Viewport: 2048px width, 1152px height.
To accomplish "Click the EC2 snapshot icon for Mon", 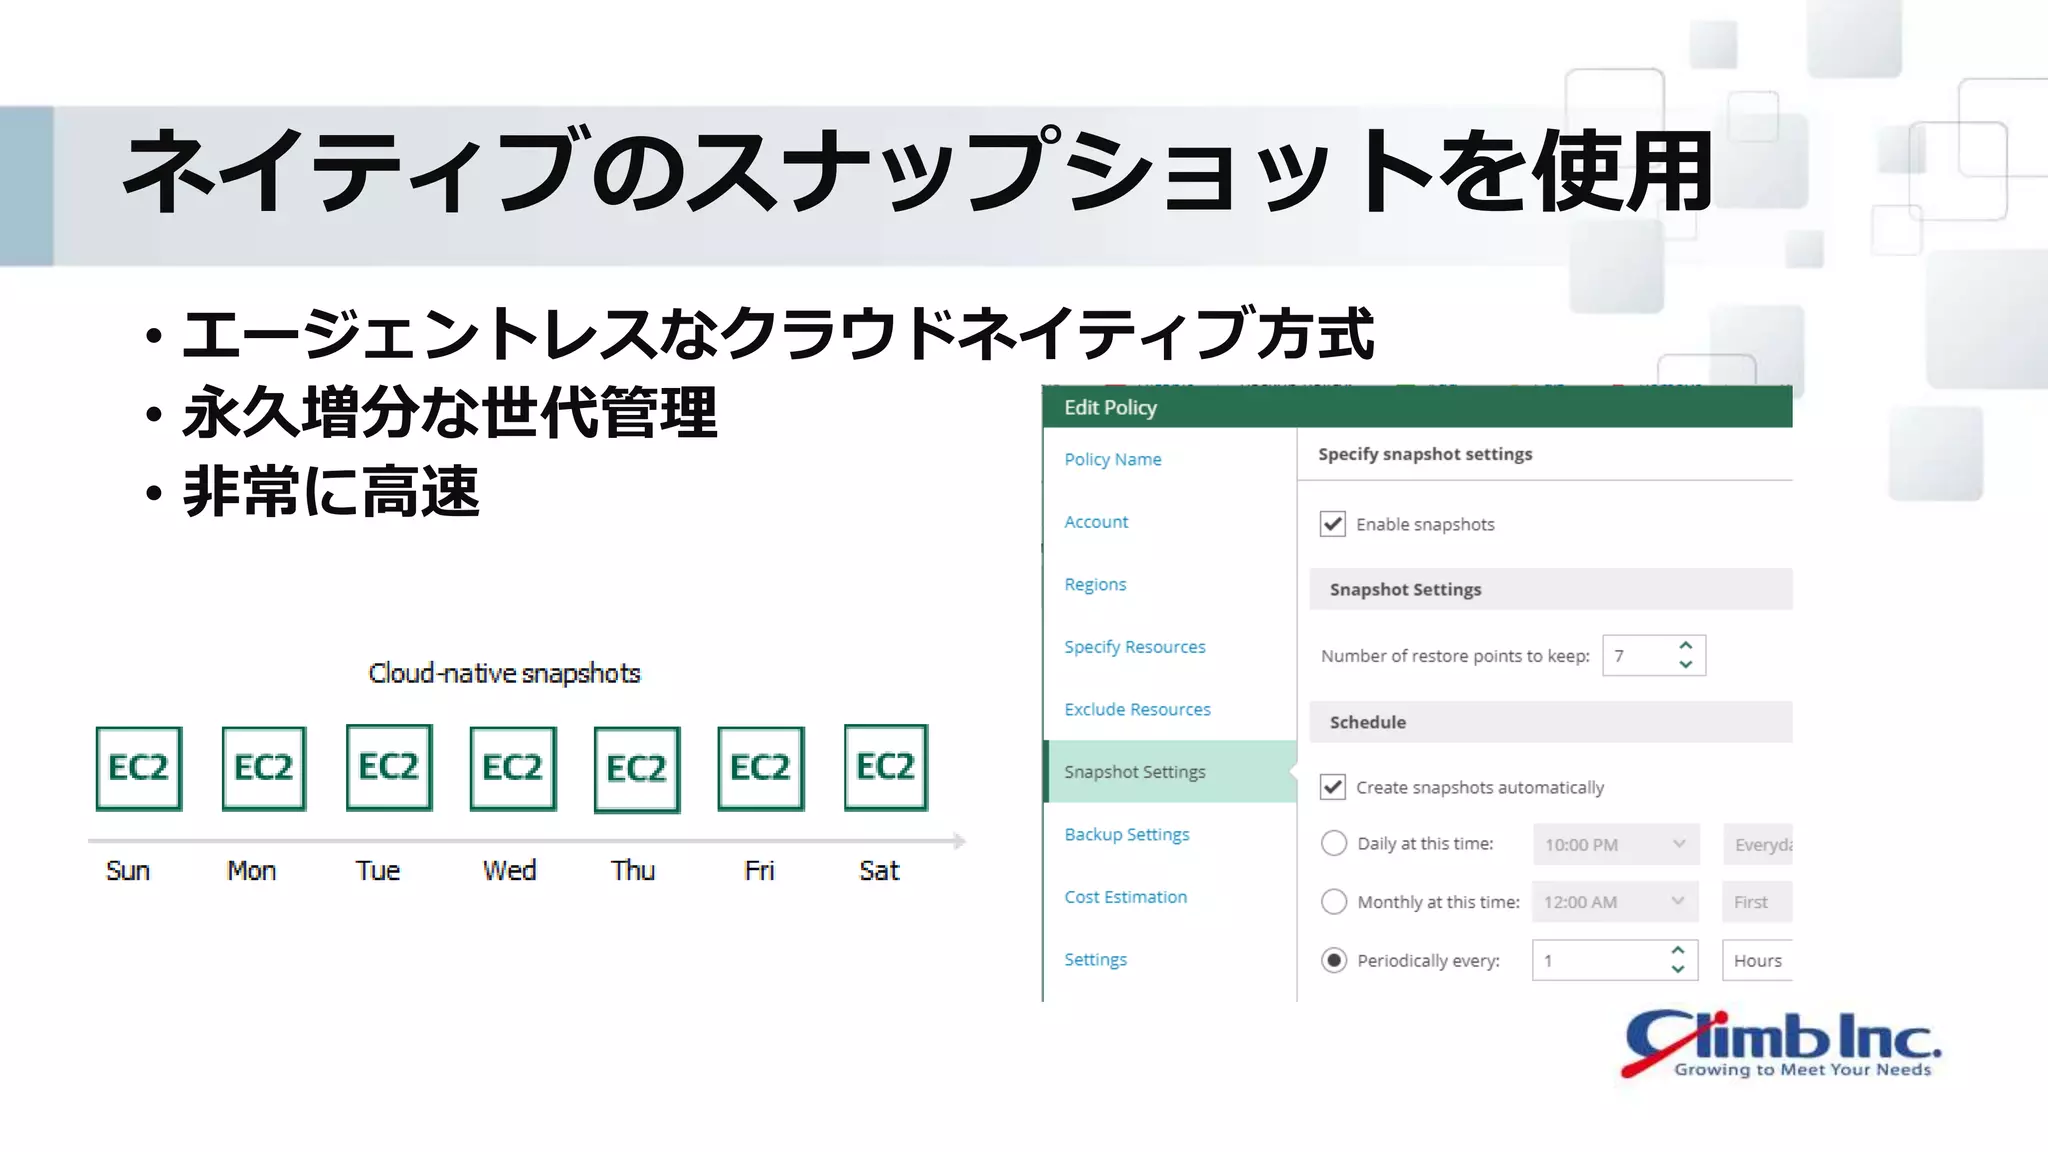I will pos(264,768).
